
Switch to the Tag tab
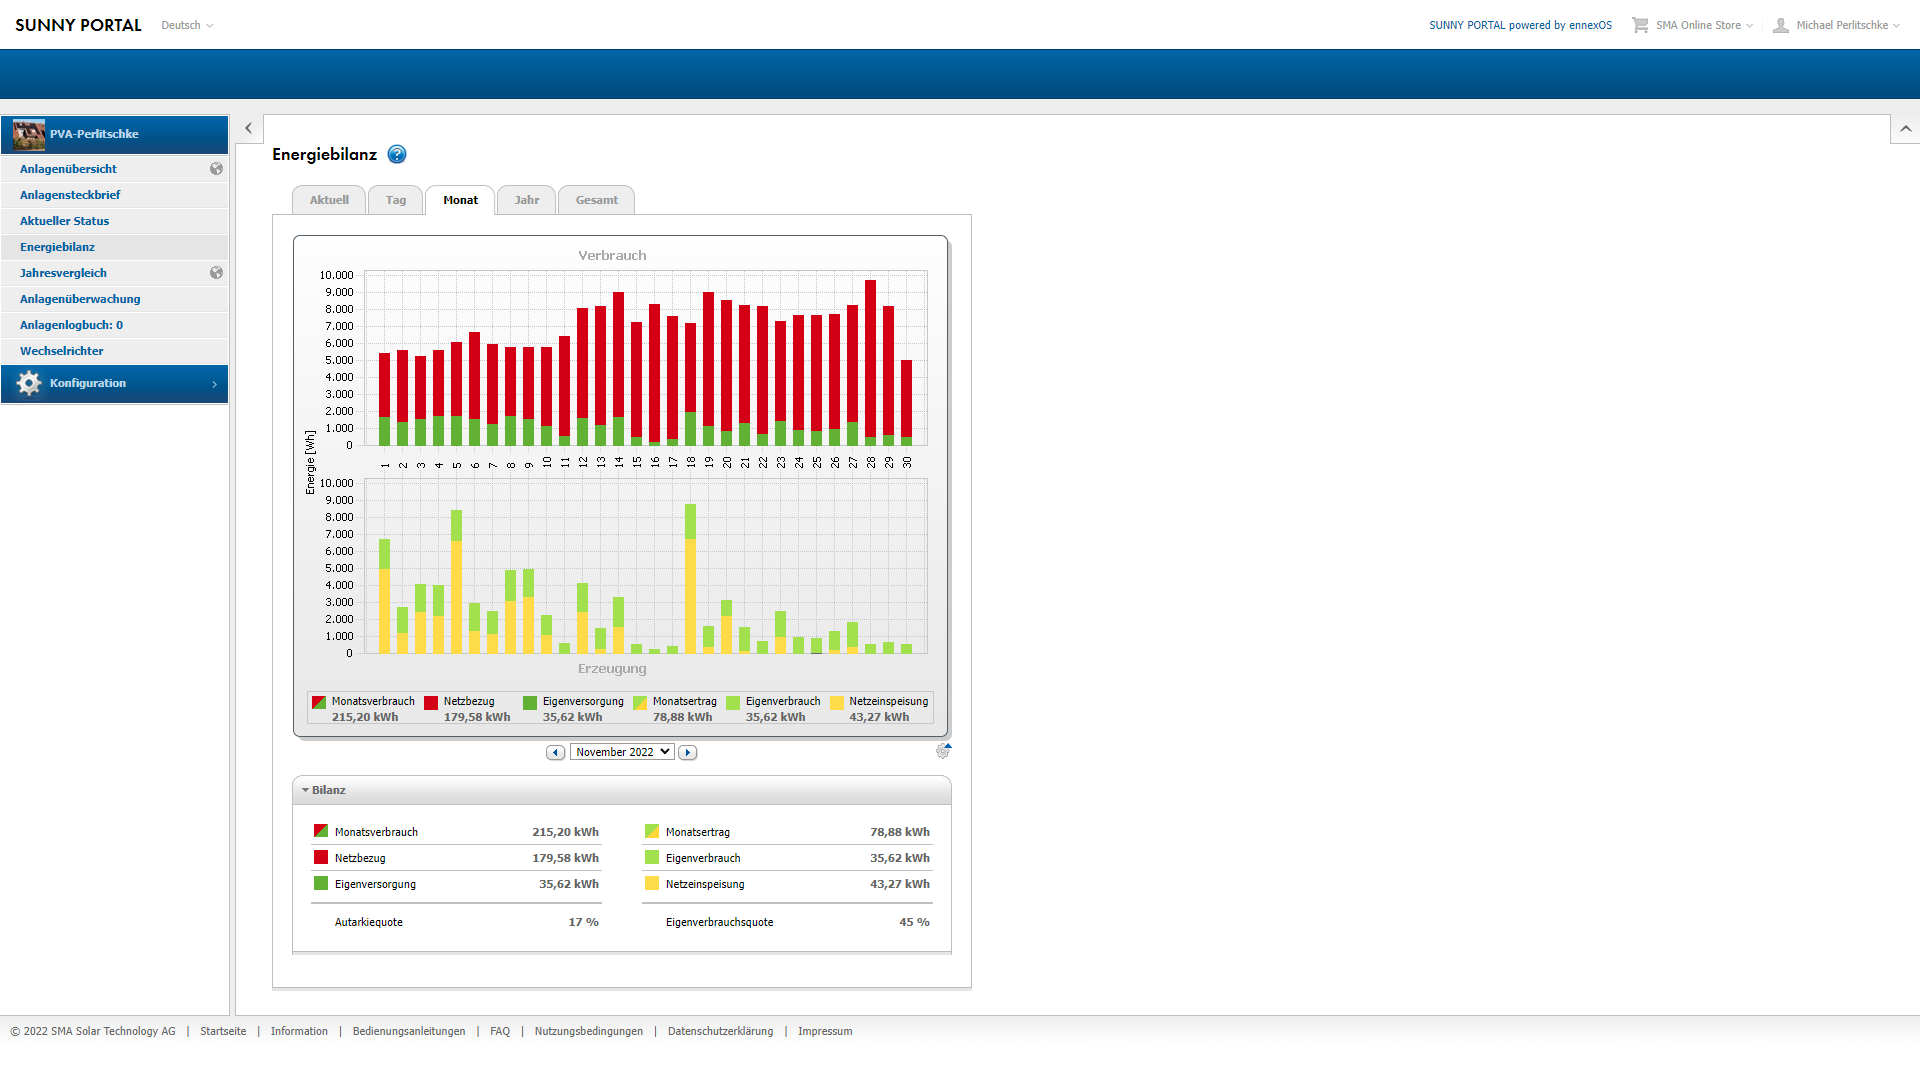pyautogui.click(x=396, y=200)
